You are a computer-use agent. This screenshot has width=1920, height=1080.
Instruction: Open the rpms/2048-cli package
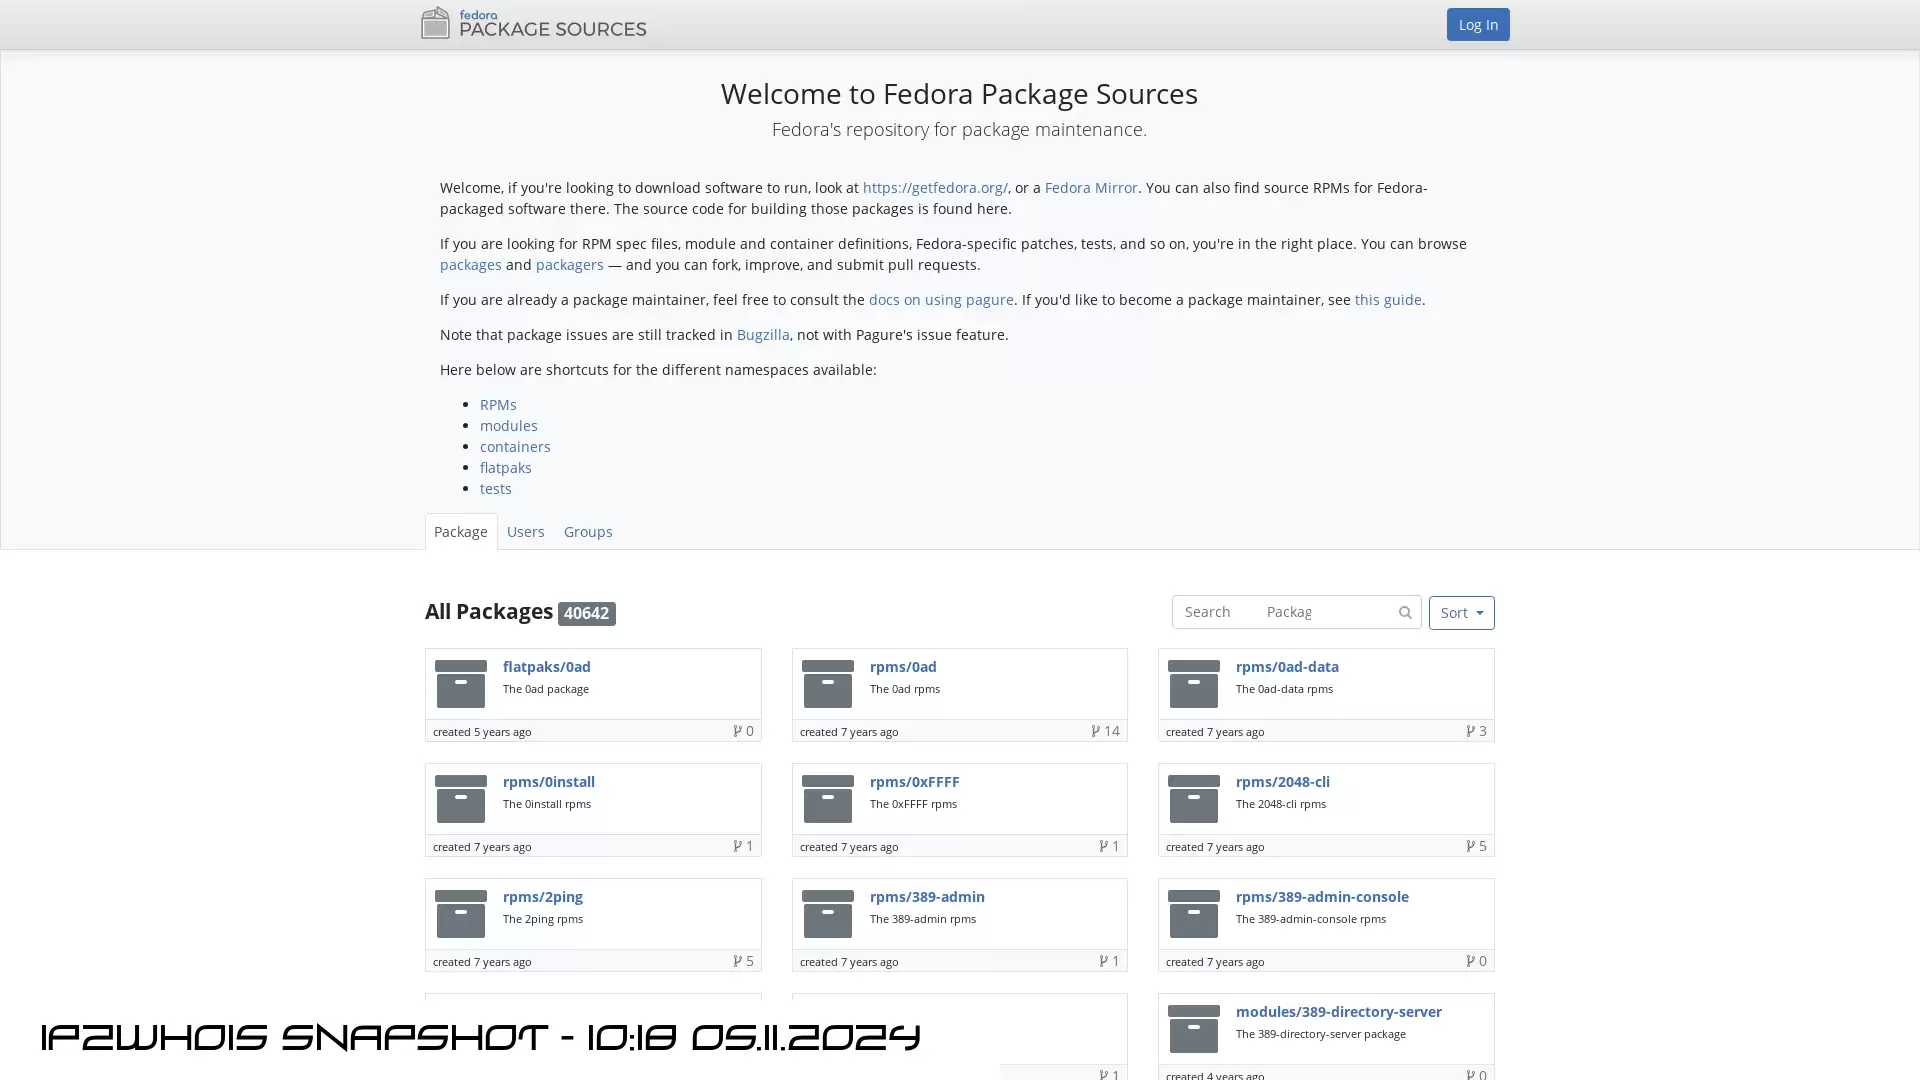tap(1283, 782)
